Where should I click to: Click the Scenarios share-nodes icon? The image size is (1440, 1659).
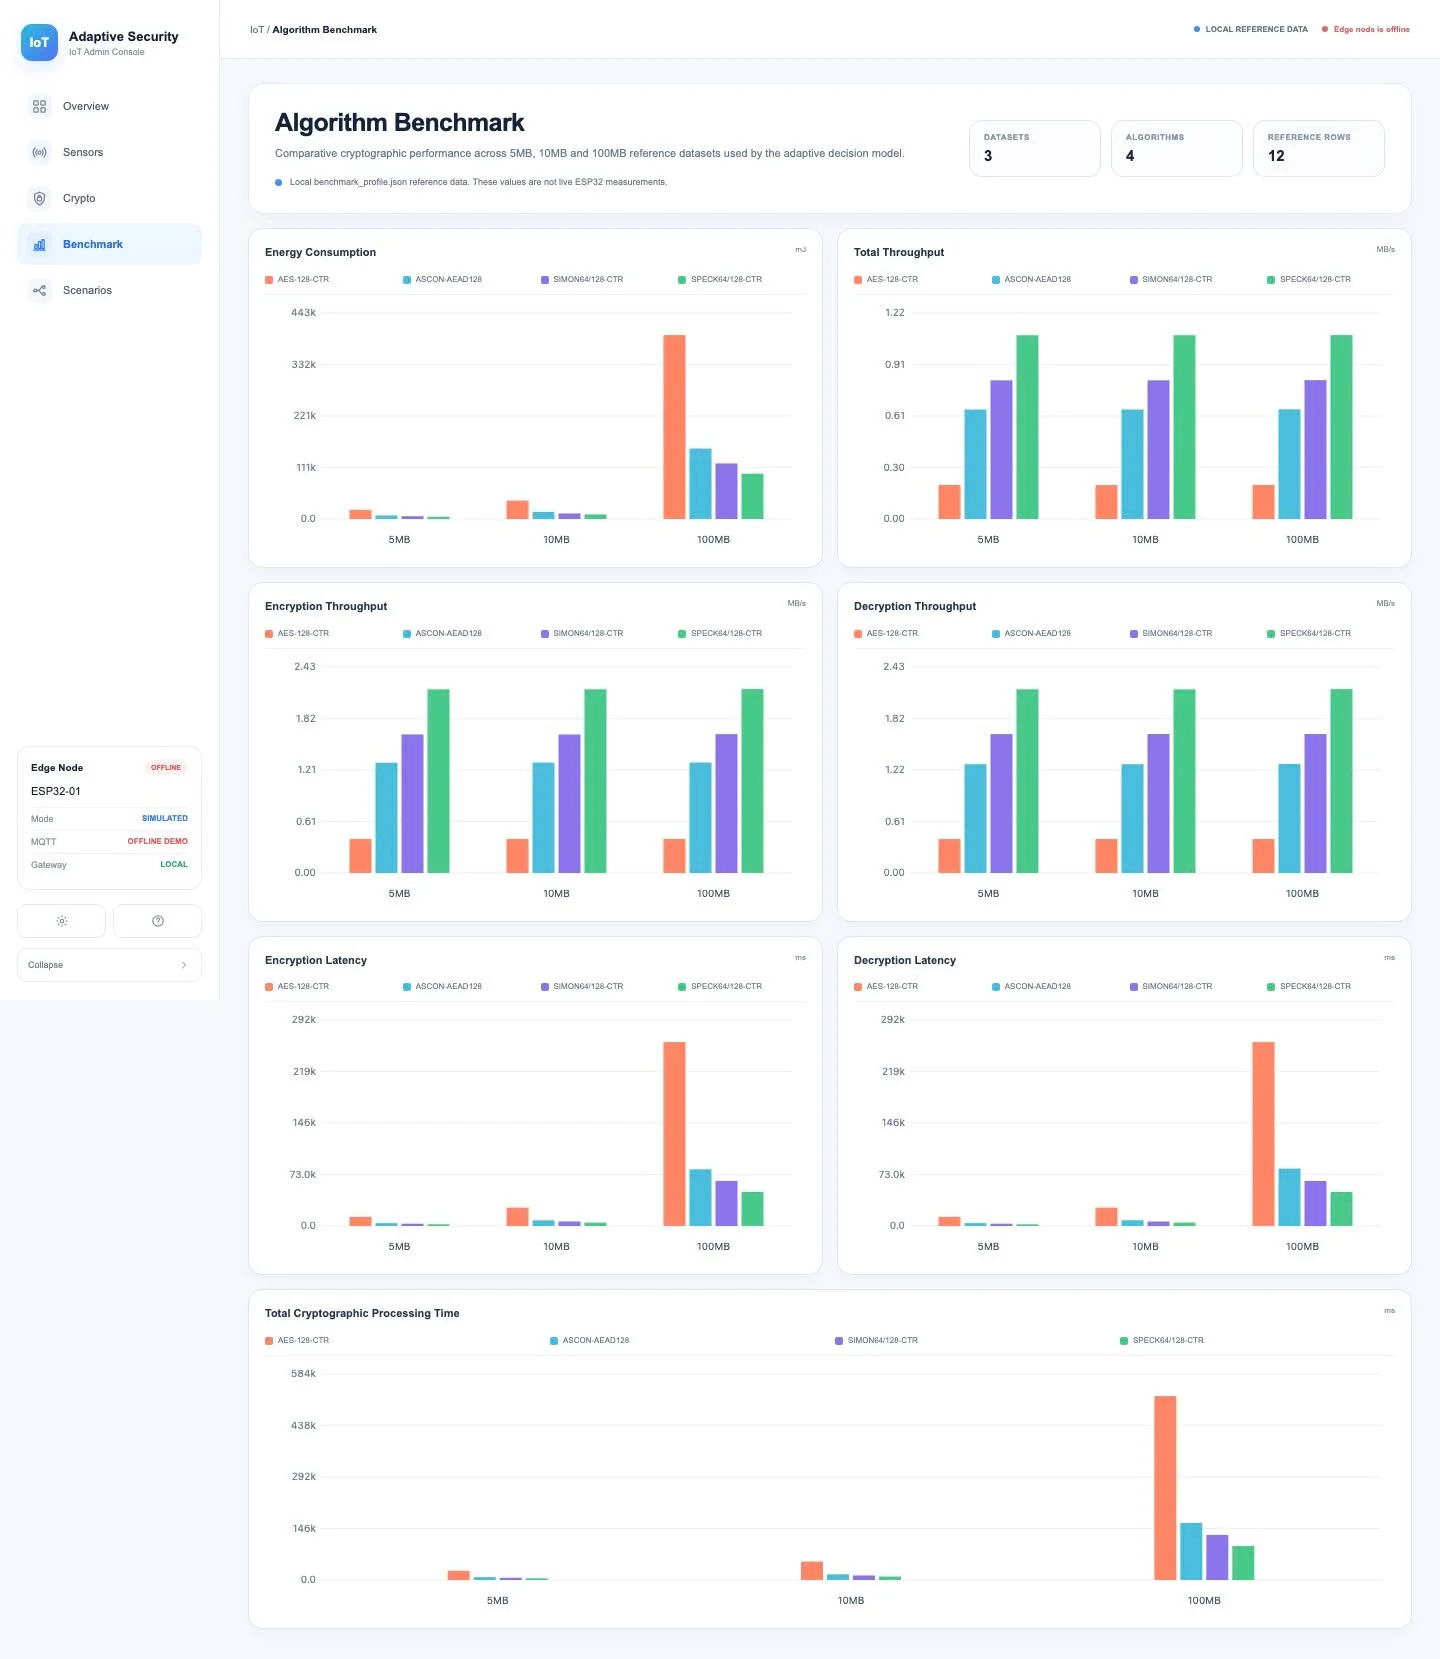pos(39,290)
